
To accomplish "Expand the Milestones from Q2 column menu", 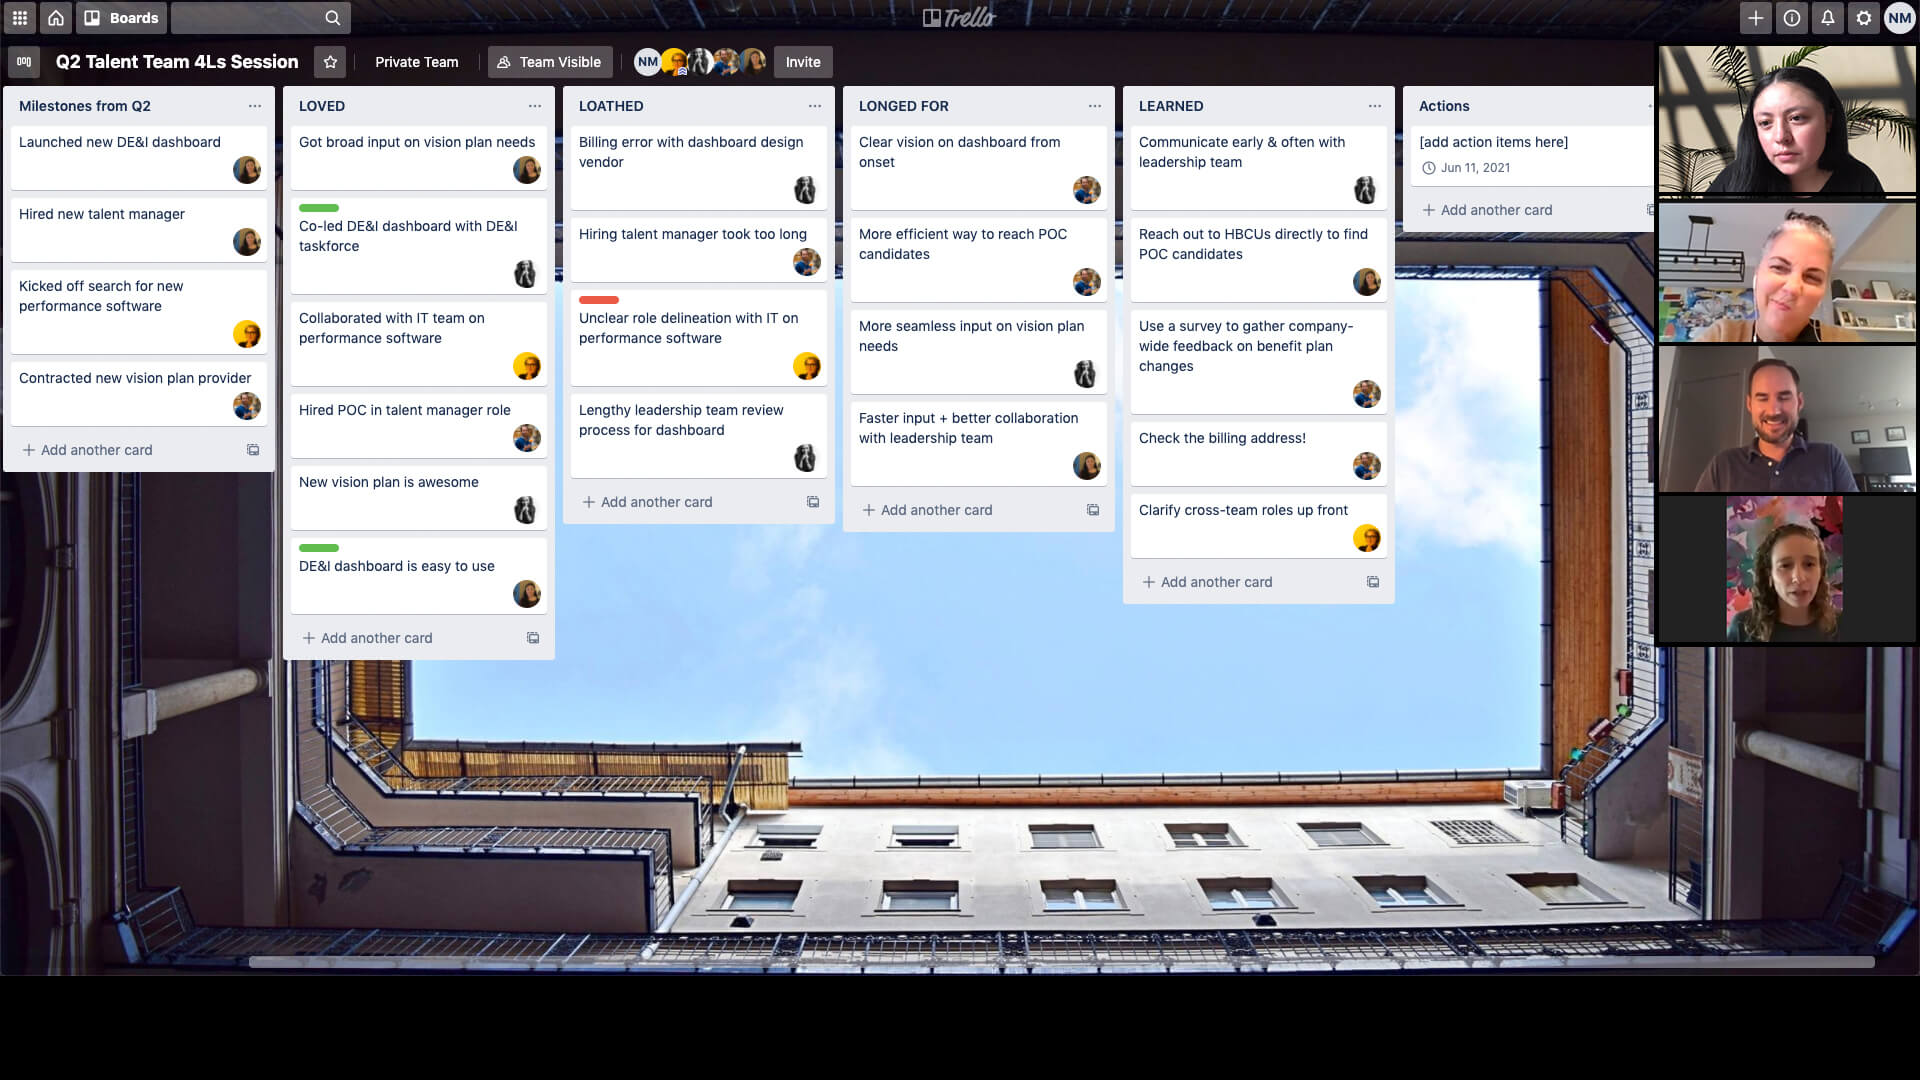I will click(x=255, y=105).
